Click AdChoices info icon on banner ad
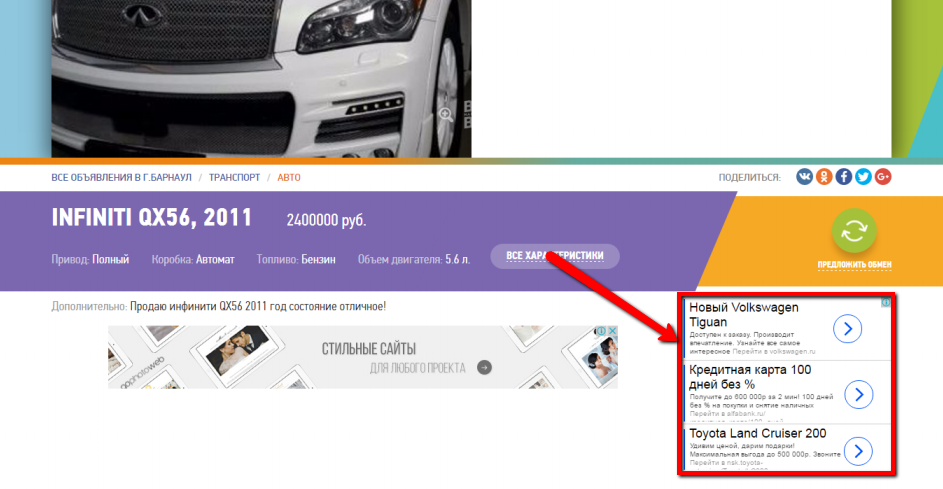 pos(601,331)
